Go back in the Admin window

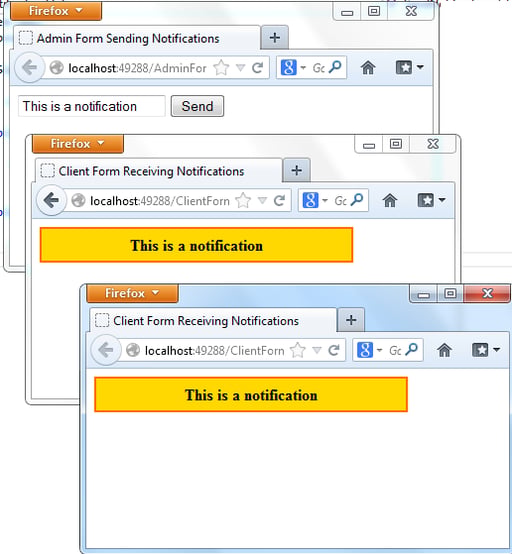point(30,67)
